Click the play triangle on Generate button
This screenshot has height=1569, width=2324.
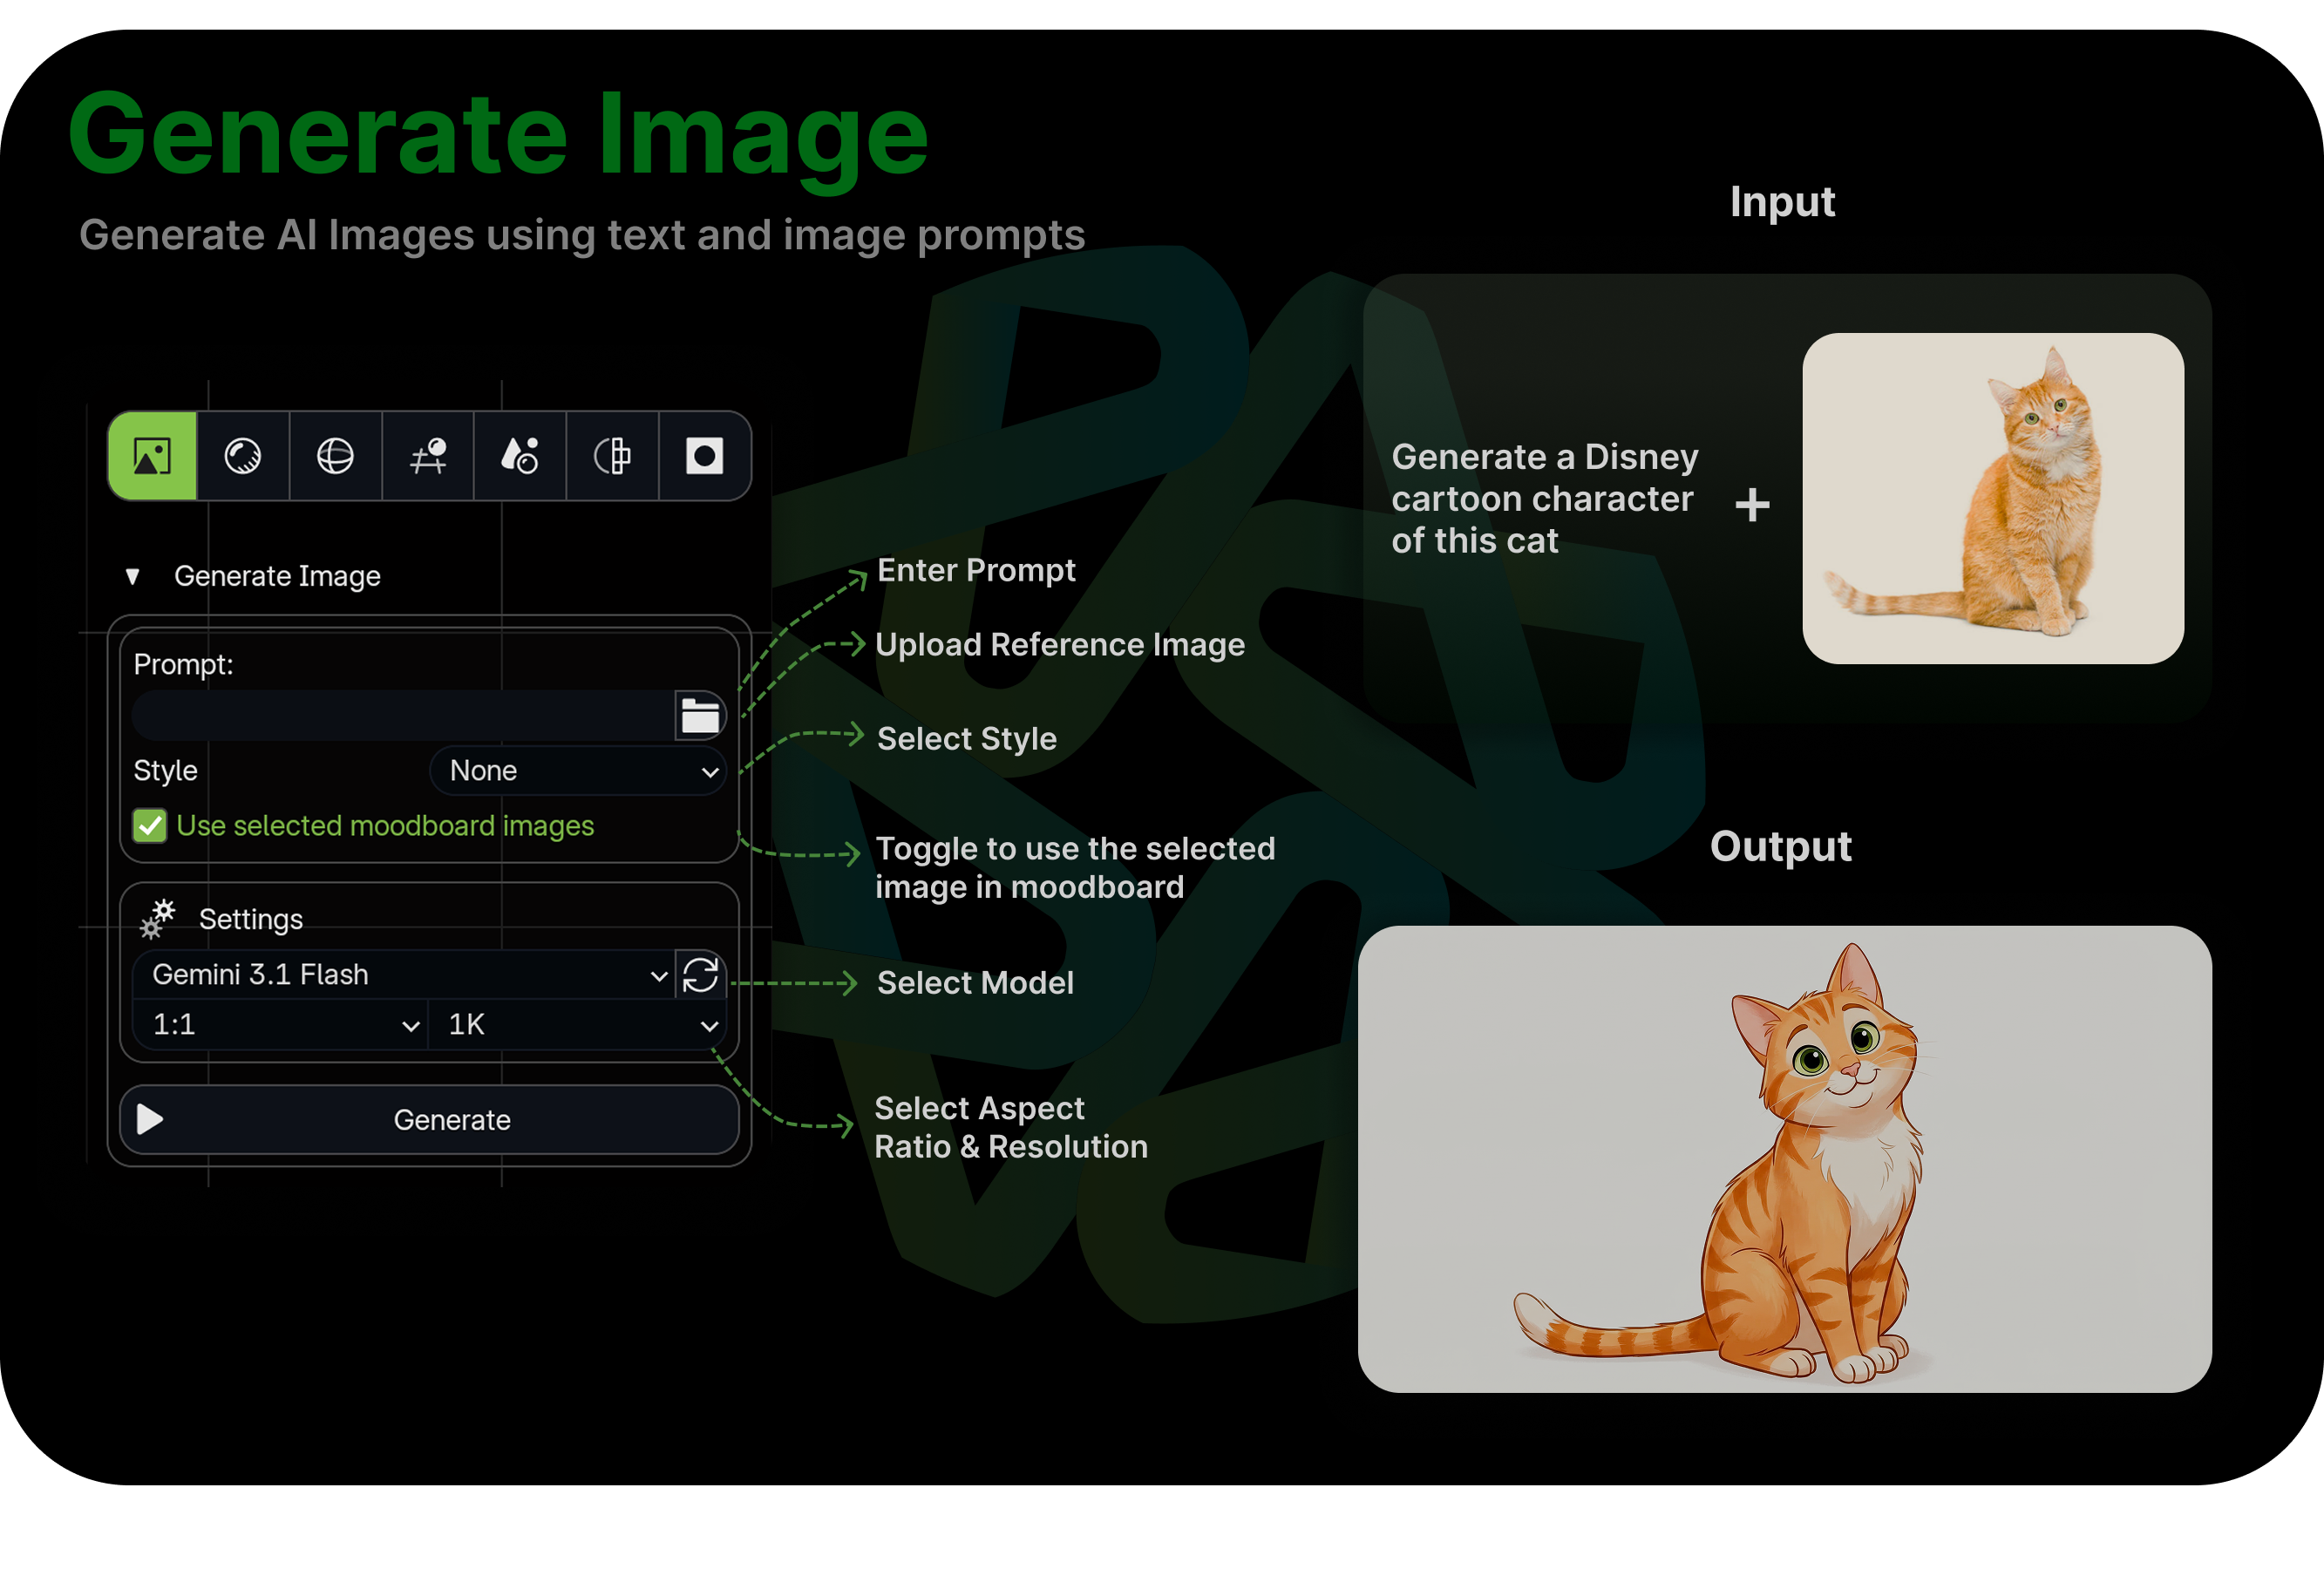click(150, 1119)
